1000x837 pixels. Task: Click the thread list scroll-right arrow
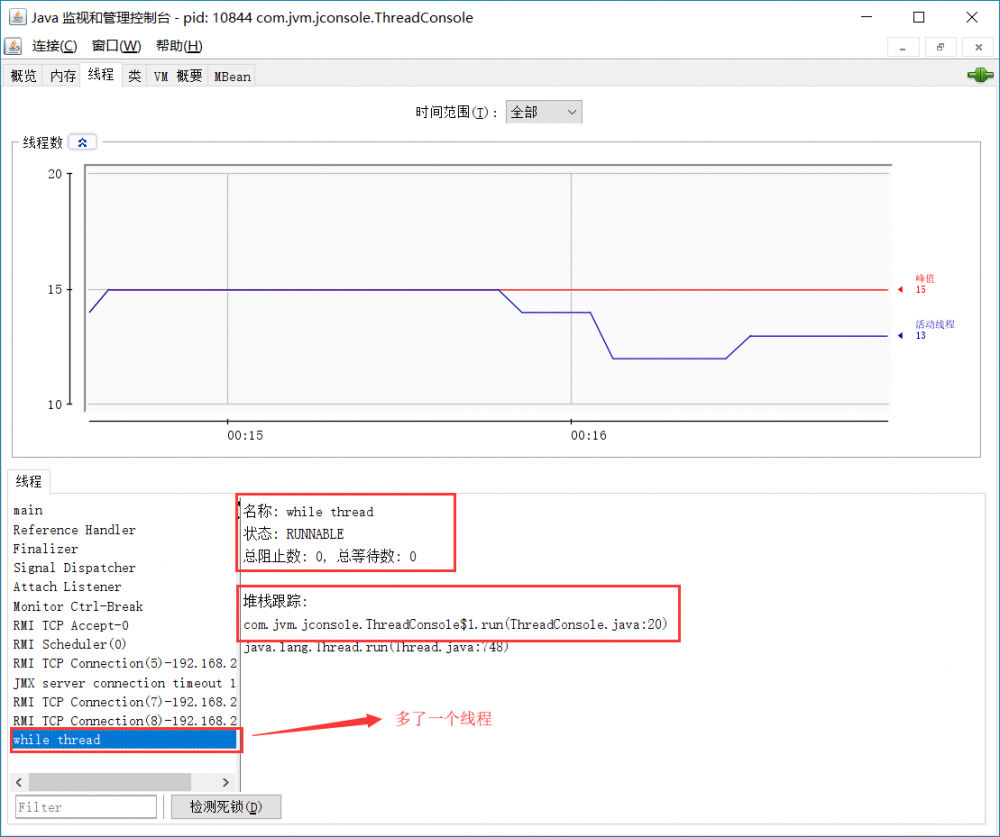pos(226,782)
